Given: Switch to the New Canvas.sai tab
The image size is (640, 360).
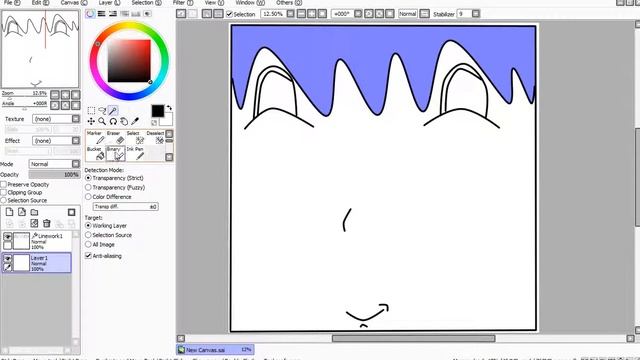Looking at the screenshot, I should [215, 350].
